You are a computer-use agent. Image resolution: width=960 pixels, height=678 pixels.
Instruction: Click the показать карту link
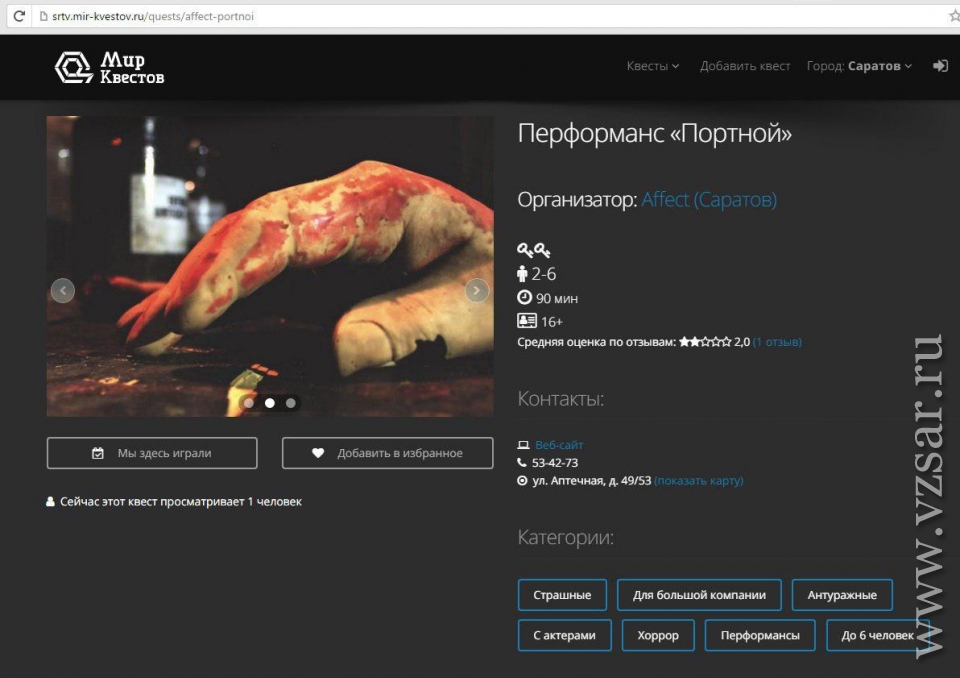tap(699, 481)
